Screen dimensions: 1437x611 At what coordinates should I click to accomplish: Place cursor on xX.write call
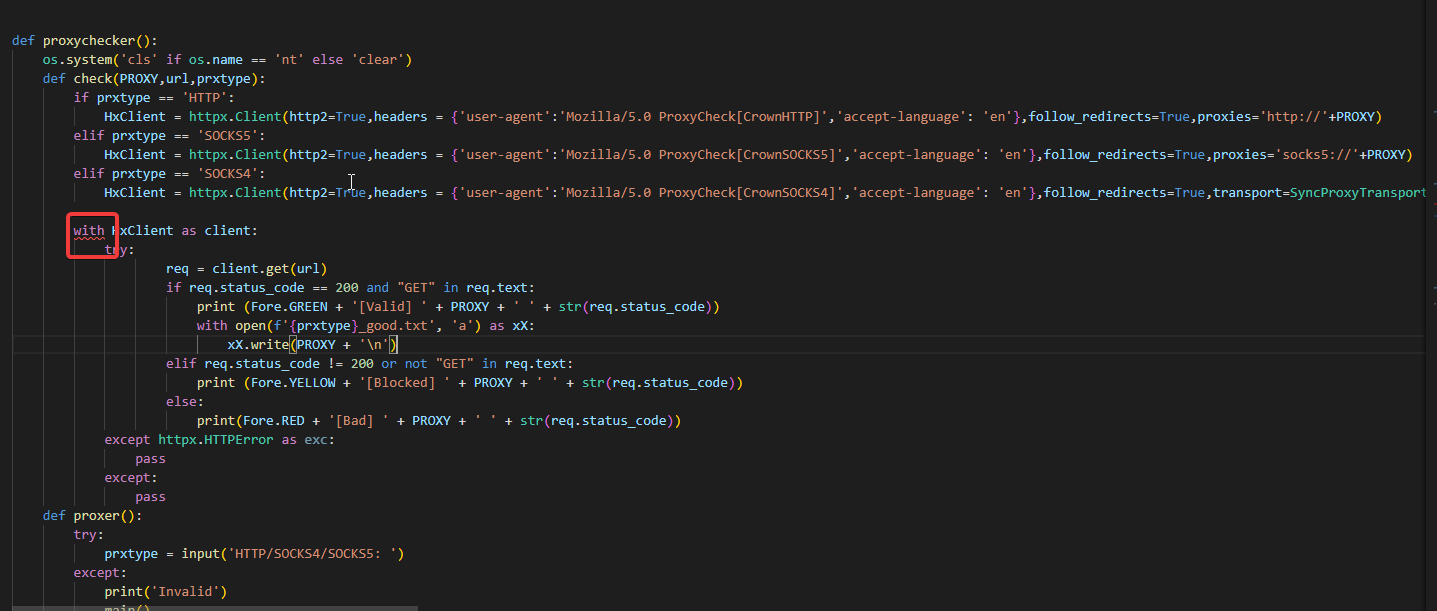click(x=257, y=345)
